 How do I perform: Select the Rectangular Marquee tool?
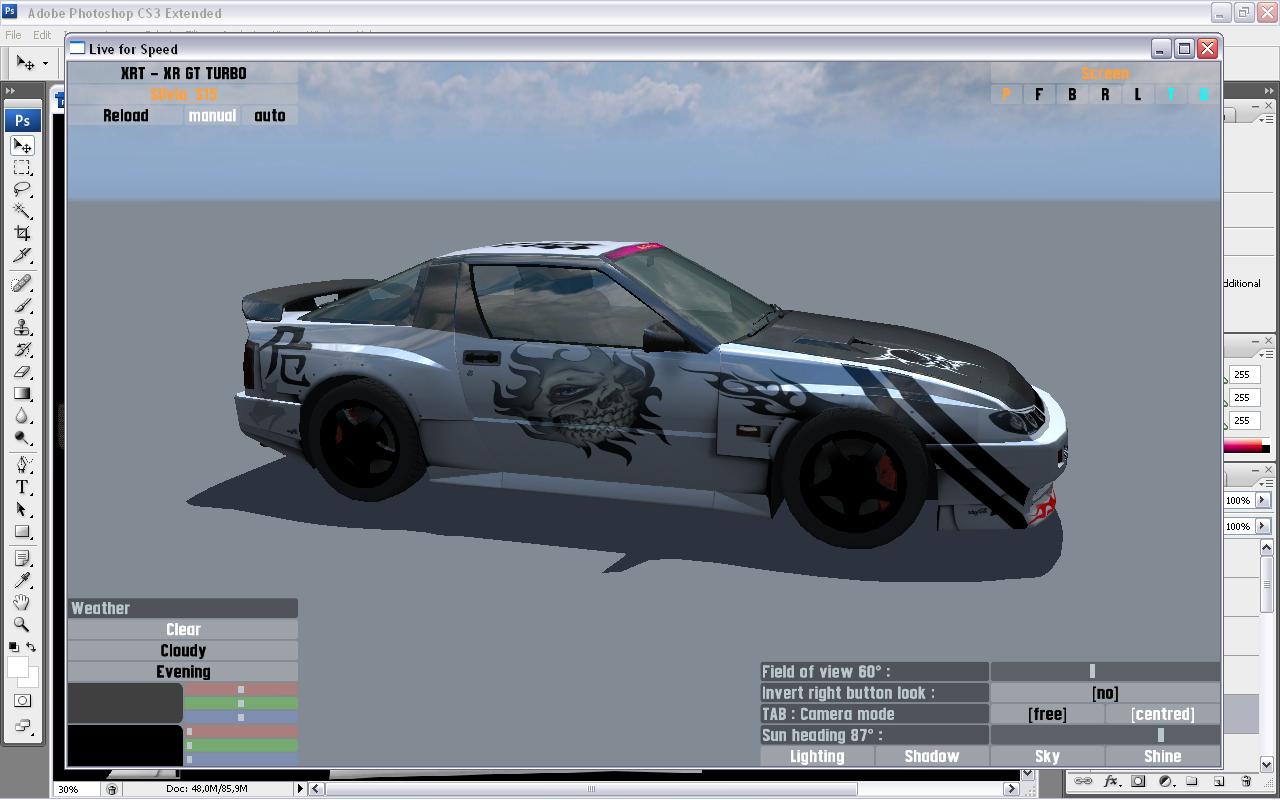point(22,168)
